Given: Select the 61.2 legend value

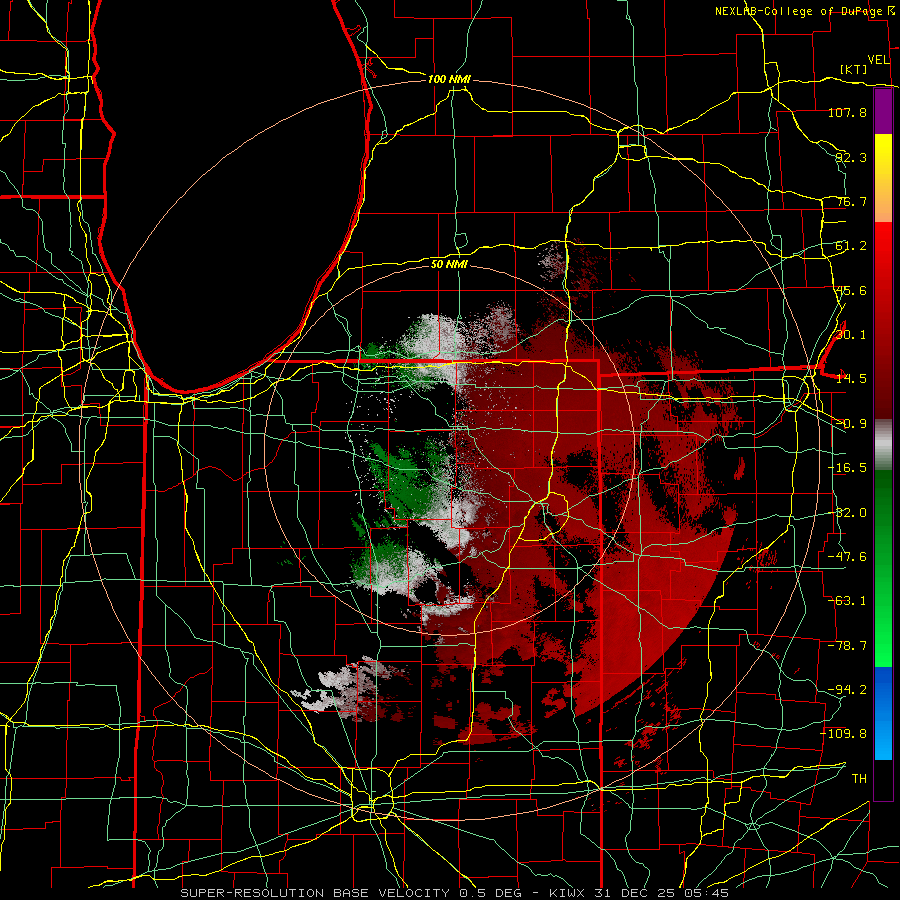Looking at the screenshot, I should point(851,246).
